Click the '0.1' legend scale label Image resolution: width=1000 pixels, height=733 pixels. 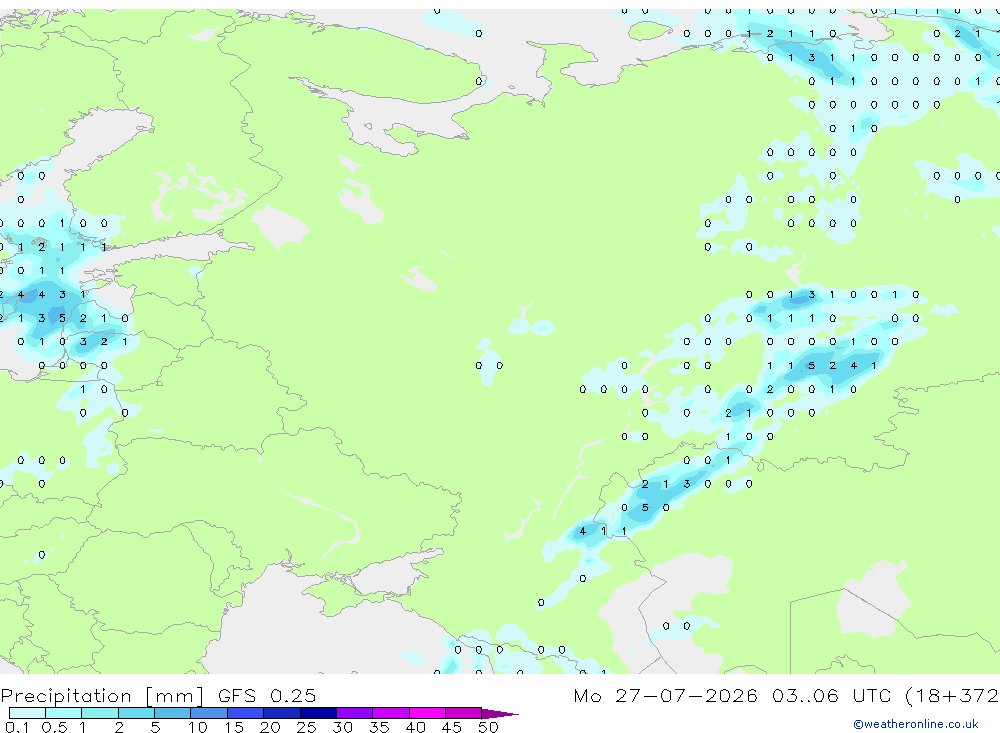pyautogui.click(x=16, y=727)
